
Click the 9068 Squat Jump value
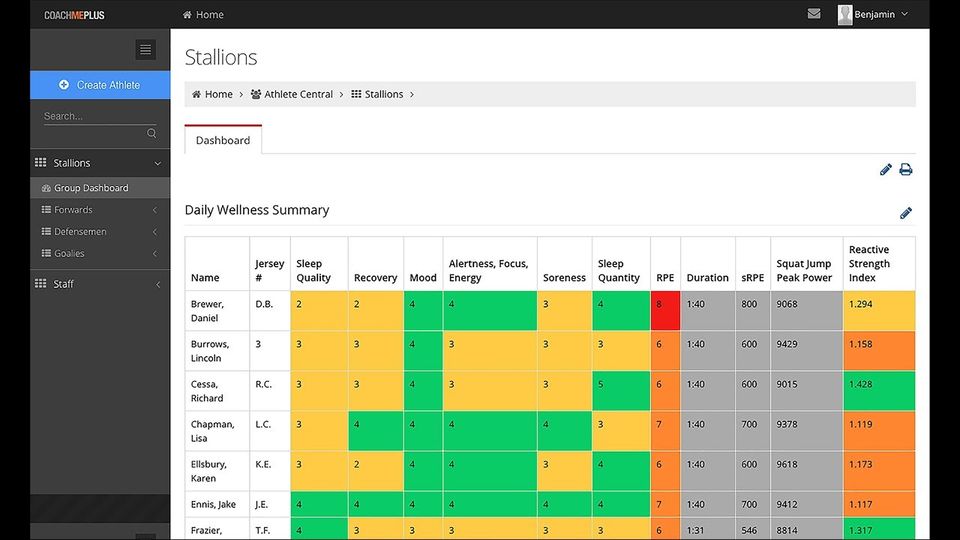point(787,304)
